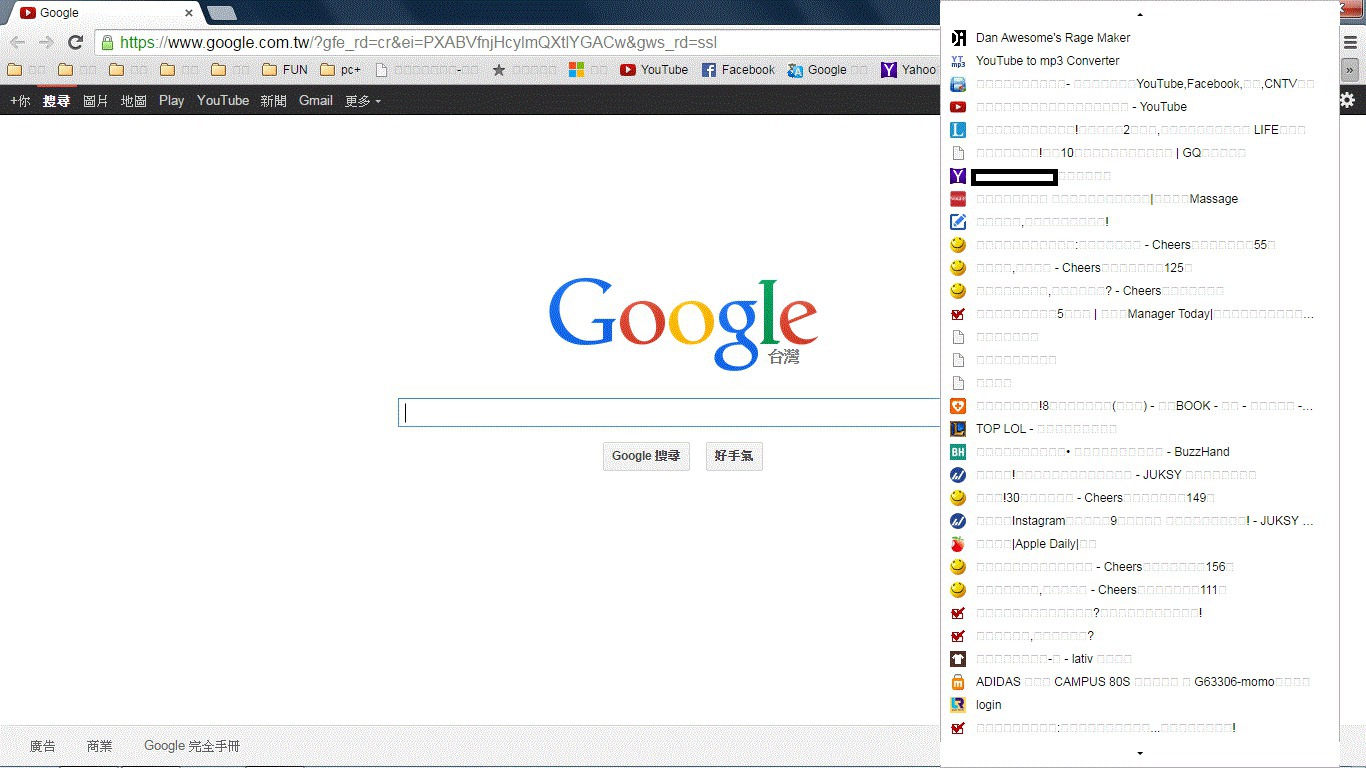Open the JUKSY Instagram bookmark
This screenshot has height=768, width=1366.
(1140, 521)
